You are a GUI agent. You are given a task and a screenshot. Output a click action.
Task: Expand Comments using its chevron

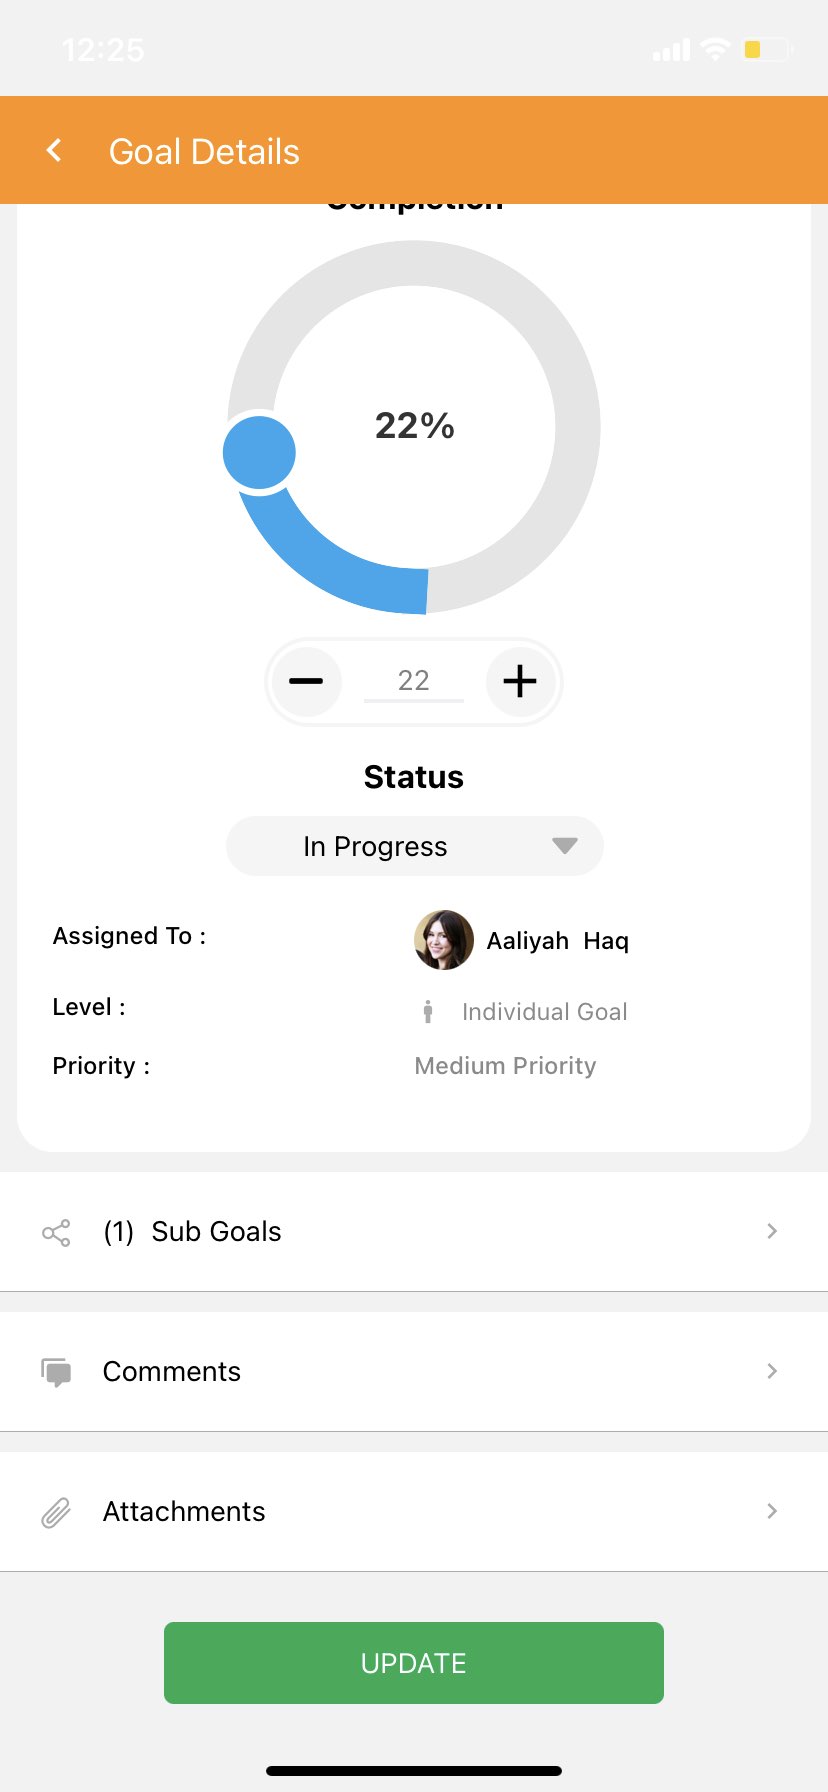coord(771,1371)
